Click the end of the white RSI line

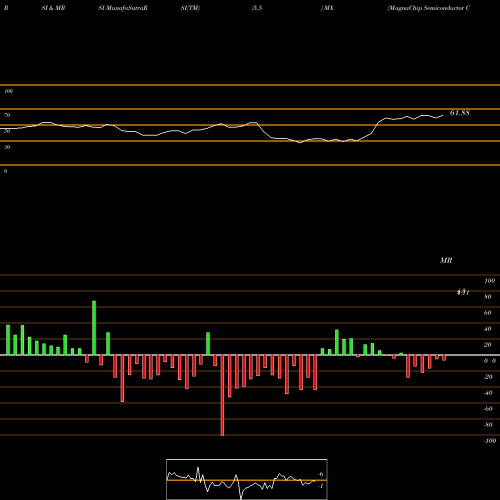(x=443, y=116)
